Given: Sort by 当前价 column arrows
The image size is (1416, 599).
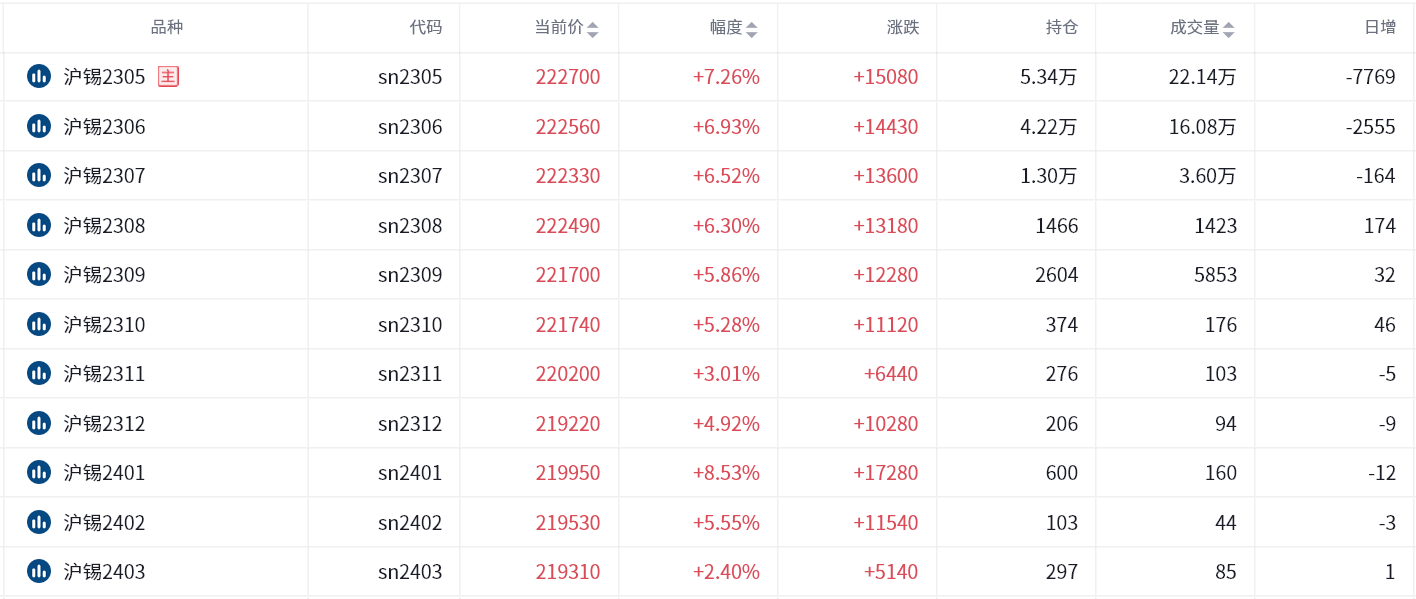Looking at the screenshot, I should [592, 29].
